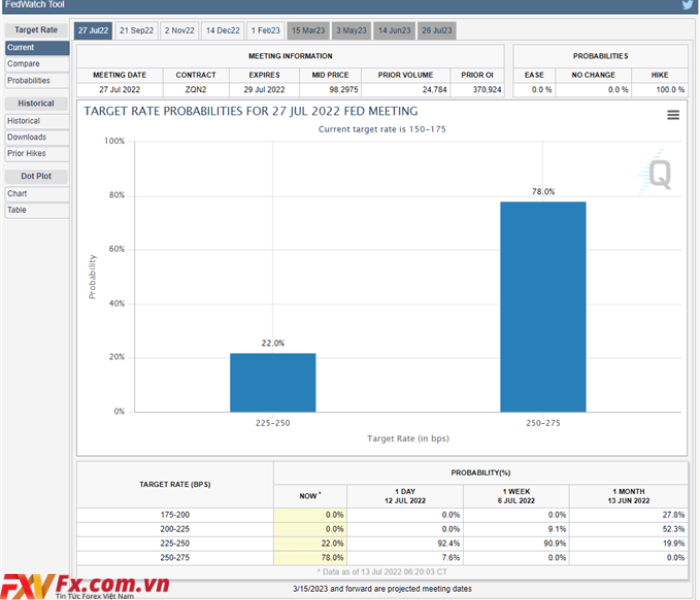This screenshot has width=700, height=600.
Task: Click the 1 MONTH 13 JUN 2022 header
Action: point(629,496)
